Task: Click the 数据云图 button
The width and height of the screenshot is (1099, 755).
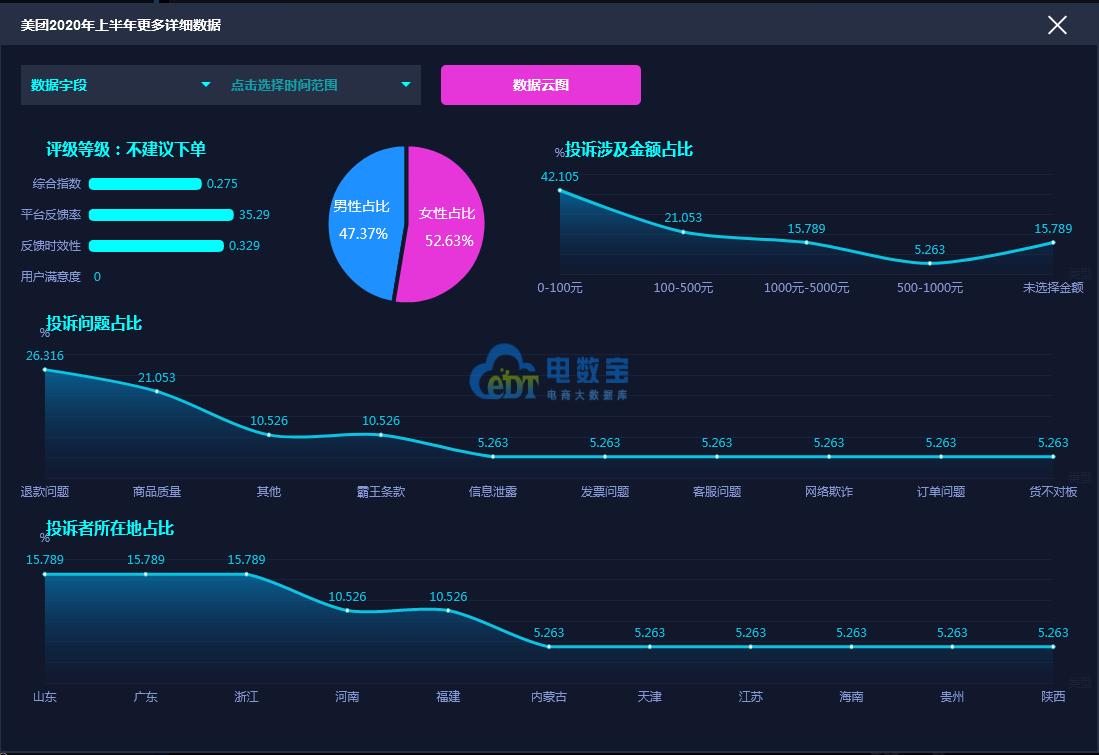Action: coord(539,85)
